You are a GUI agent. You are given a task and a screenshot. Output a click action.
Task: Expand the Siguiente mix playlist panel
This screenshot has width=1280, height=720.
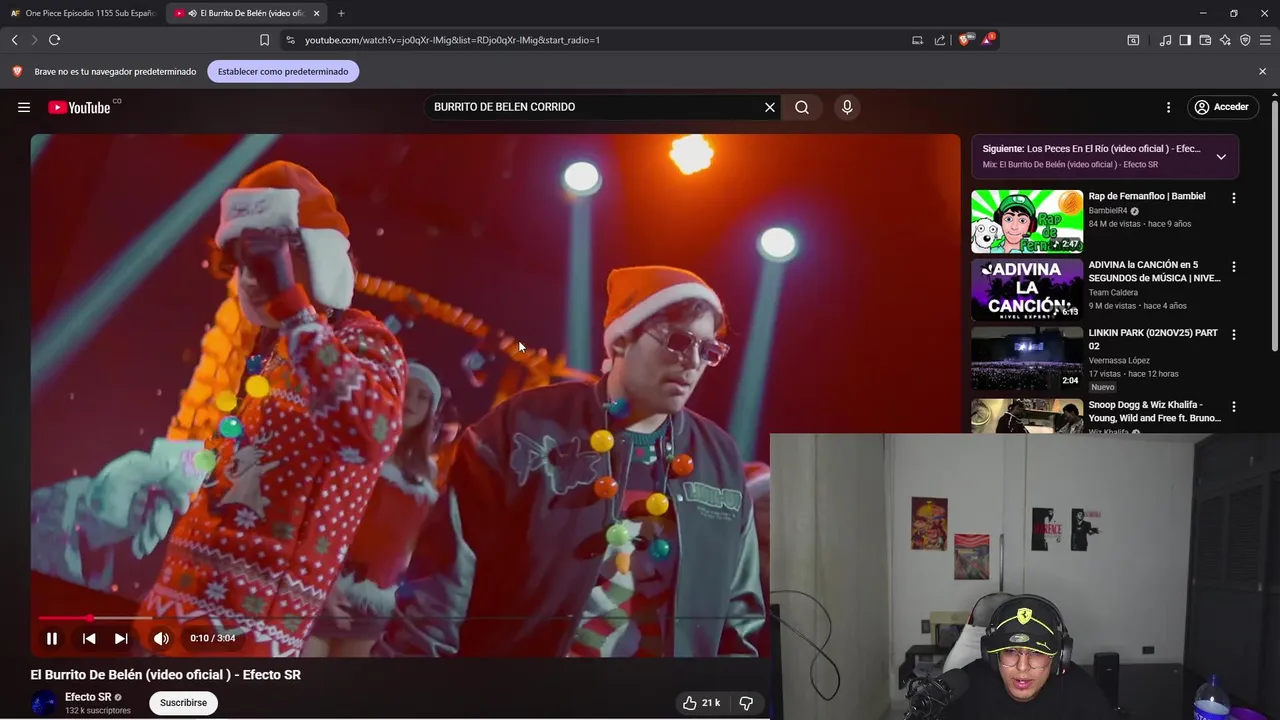[x=1221, y=156]
